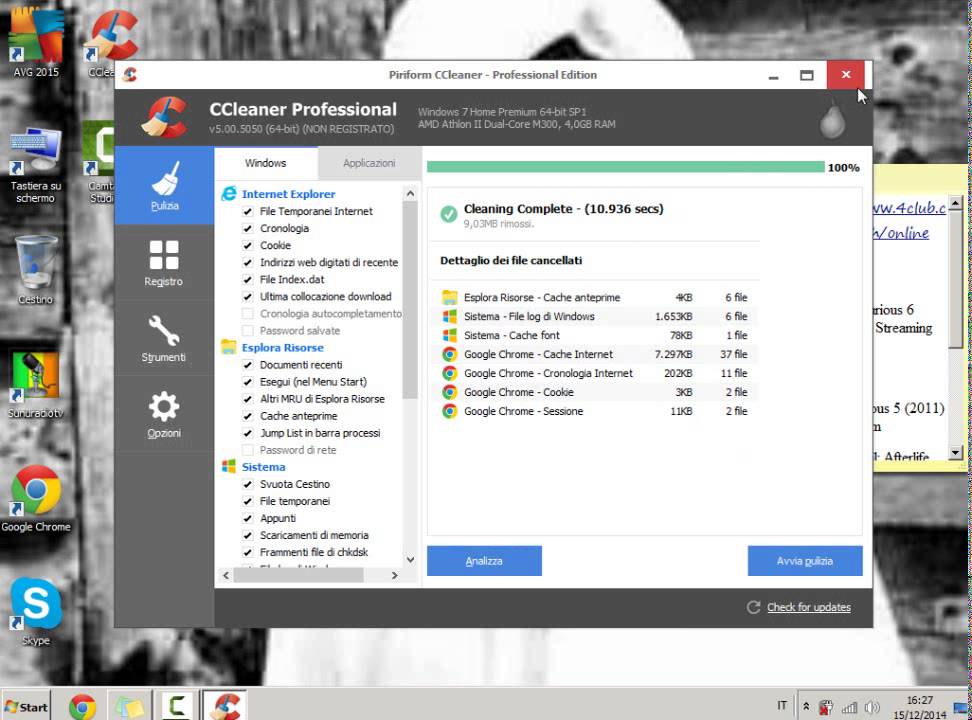Viewport: 972px width, 720px height.
Task: Click the Check for updates refresh icon
Action: 753,607
